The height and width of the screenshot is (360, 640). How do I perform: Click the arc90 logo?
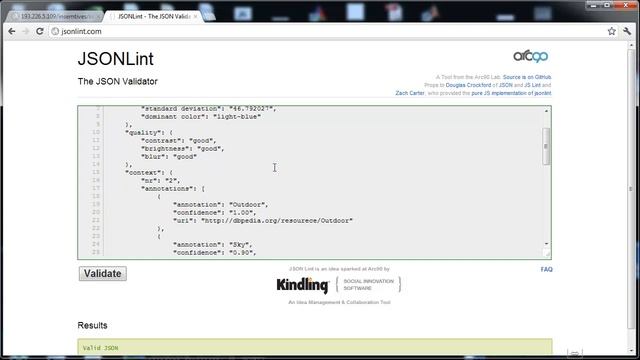[530, 56]
